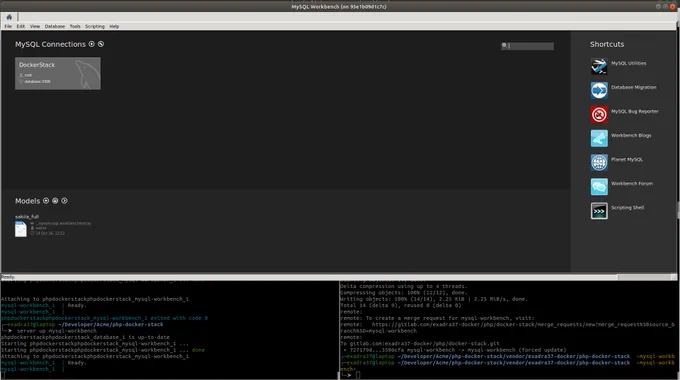This screenshot has width=680, height=380.
Task: Open the Scripting menu
Action: (95, 26)
